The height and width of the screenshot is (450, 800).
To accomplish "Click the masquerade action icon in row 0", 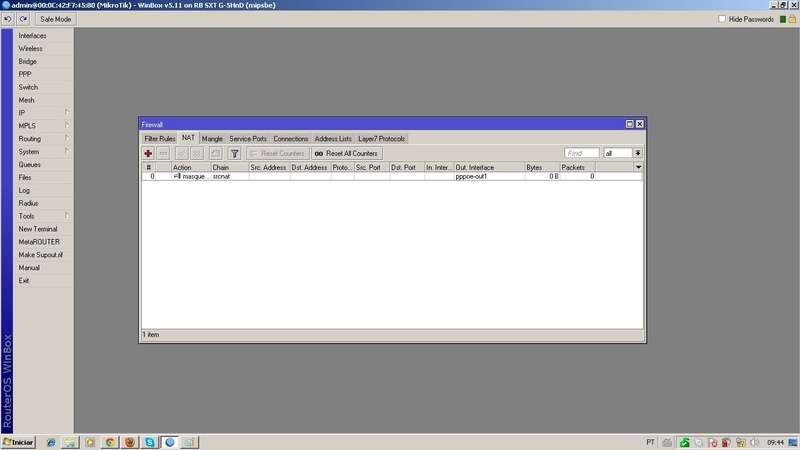I will (x=177, y=176).
